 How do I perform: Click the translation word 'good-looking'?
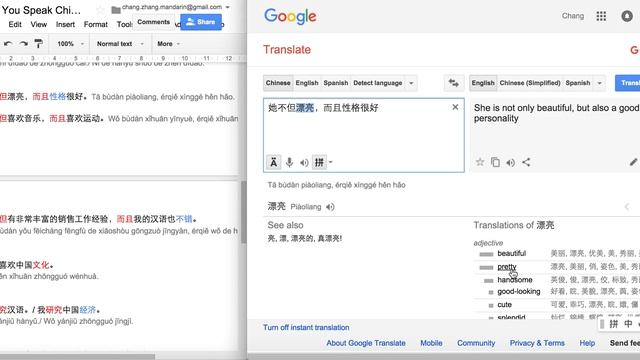pyautogui.click(x=518, y=291)
